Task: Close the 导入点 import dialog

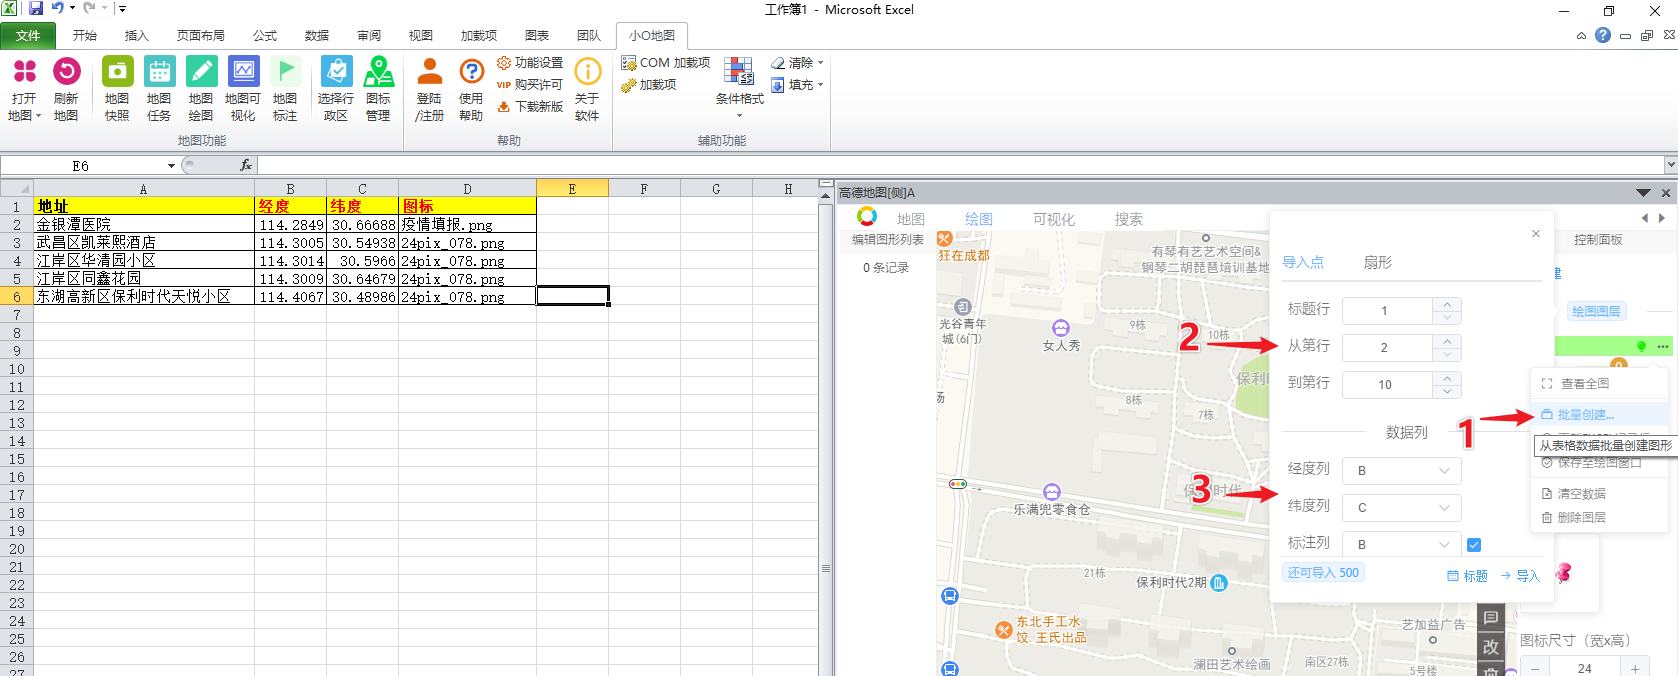Action: pos(1536,234)
